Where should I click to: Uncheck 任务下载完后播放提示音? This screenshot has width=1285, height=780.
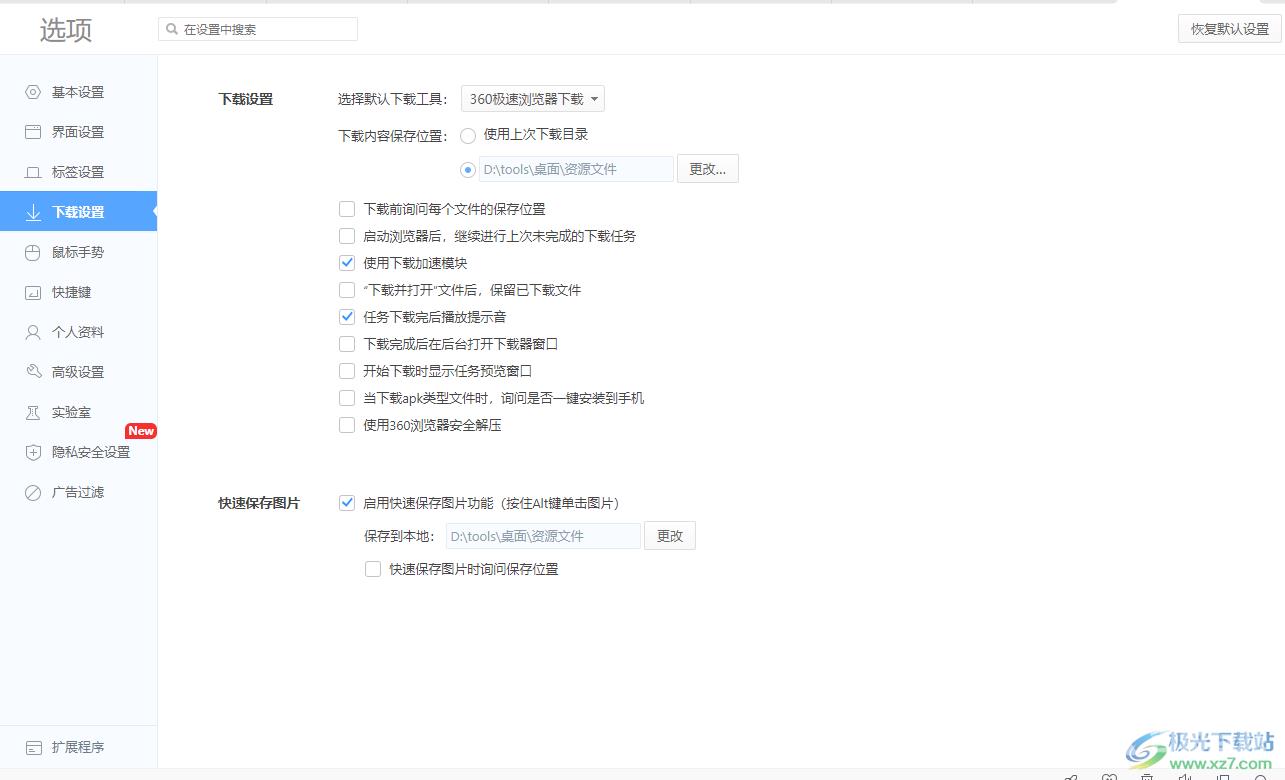click(x=347, y=317)
